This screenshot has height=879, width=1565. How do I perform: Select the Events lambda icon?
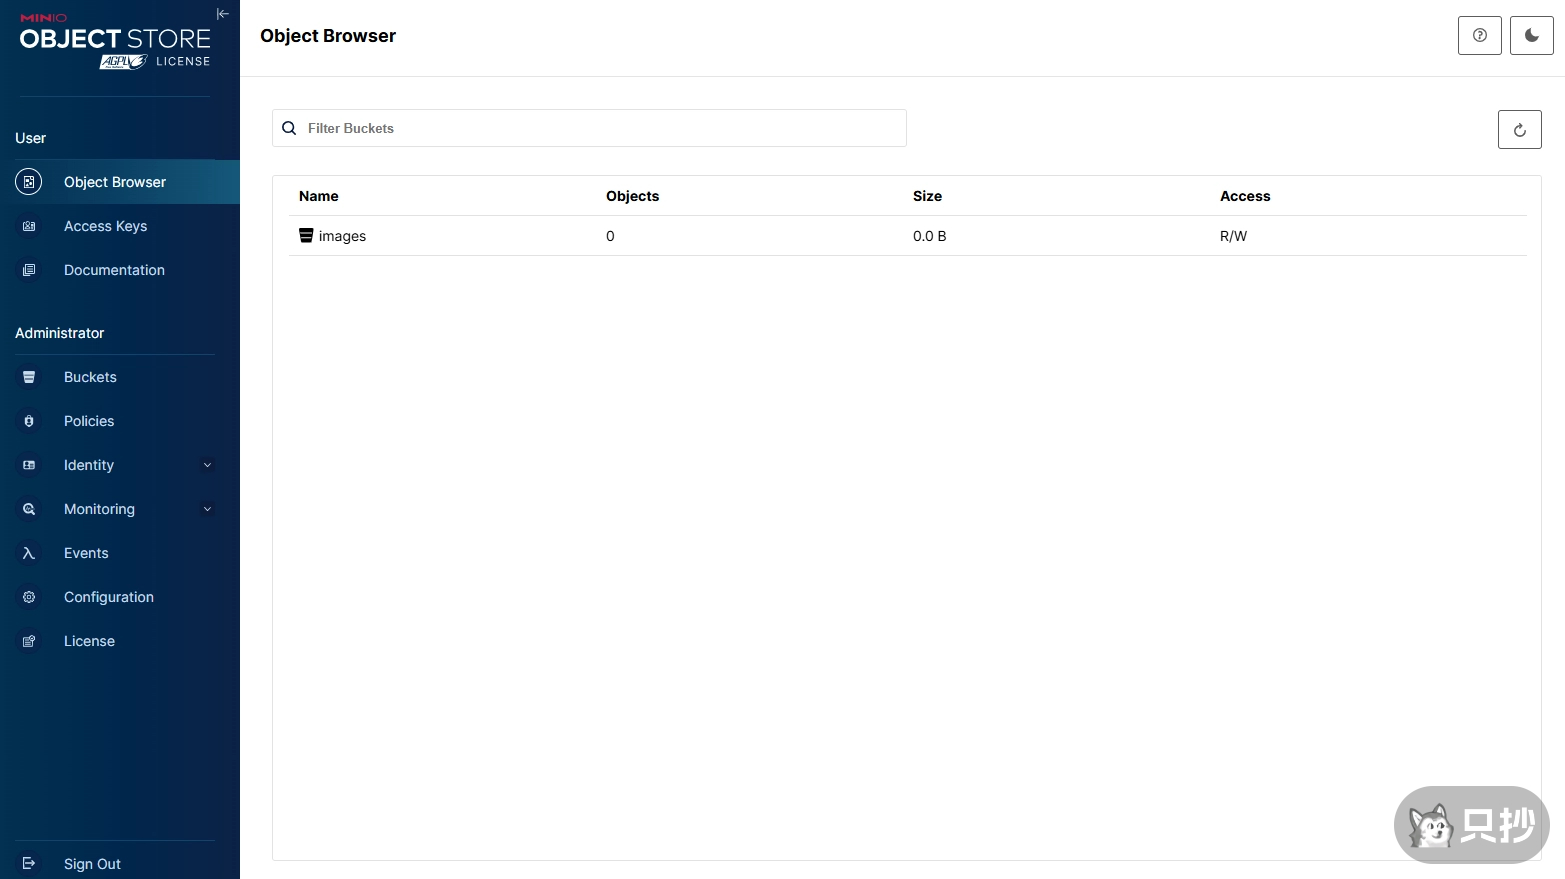coord(29,553)
